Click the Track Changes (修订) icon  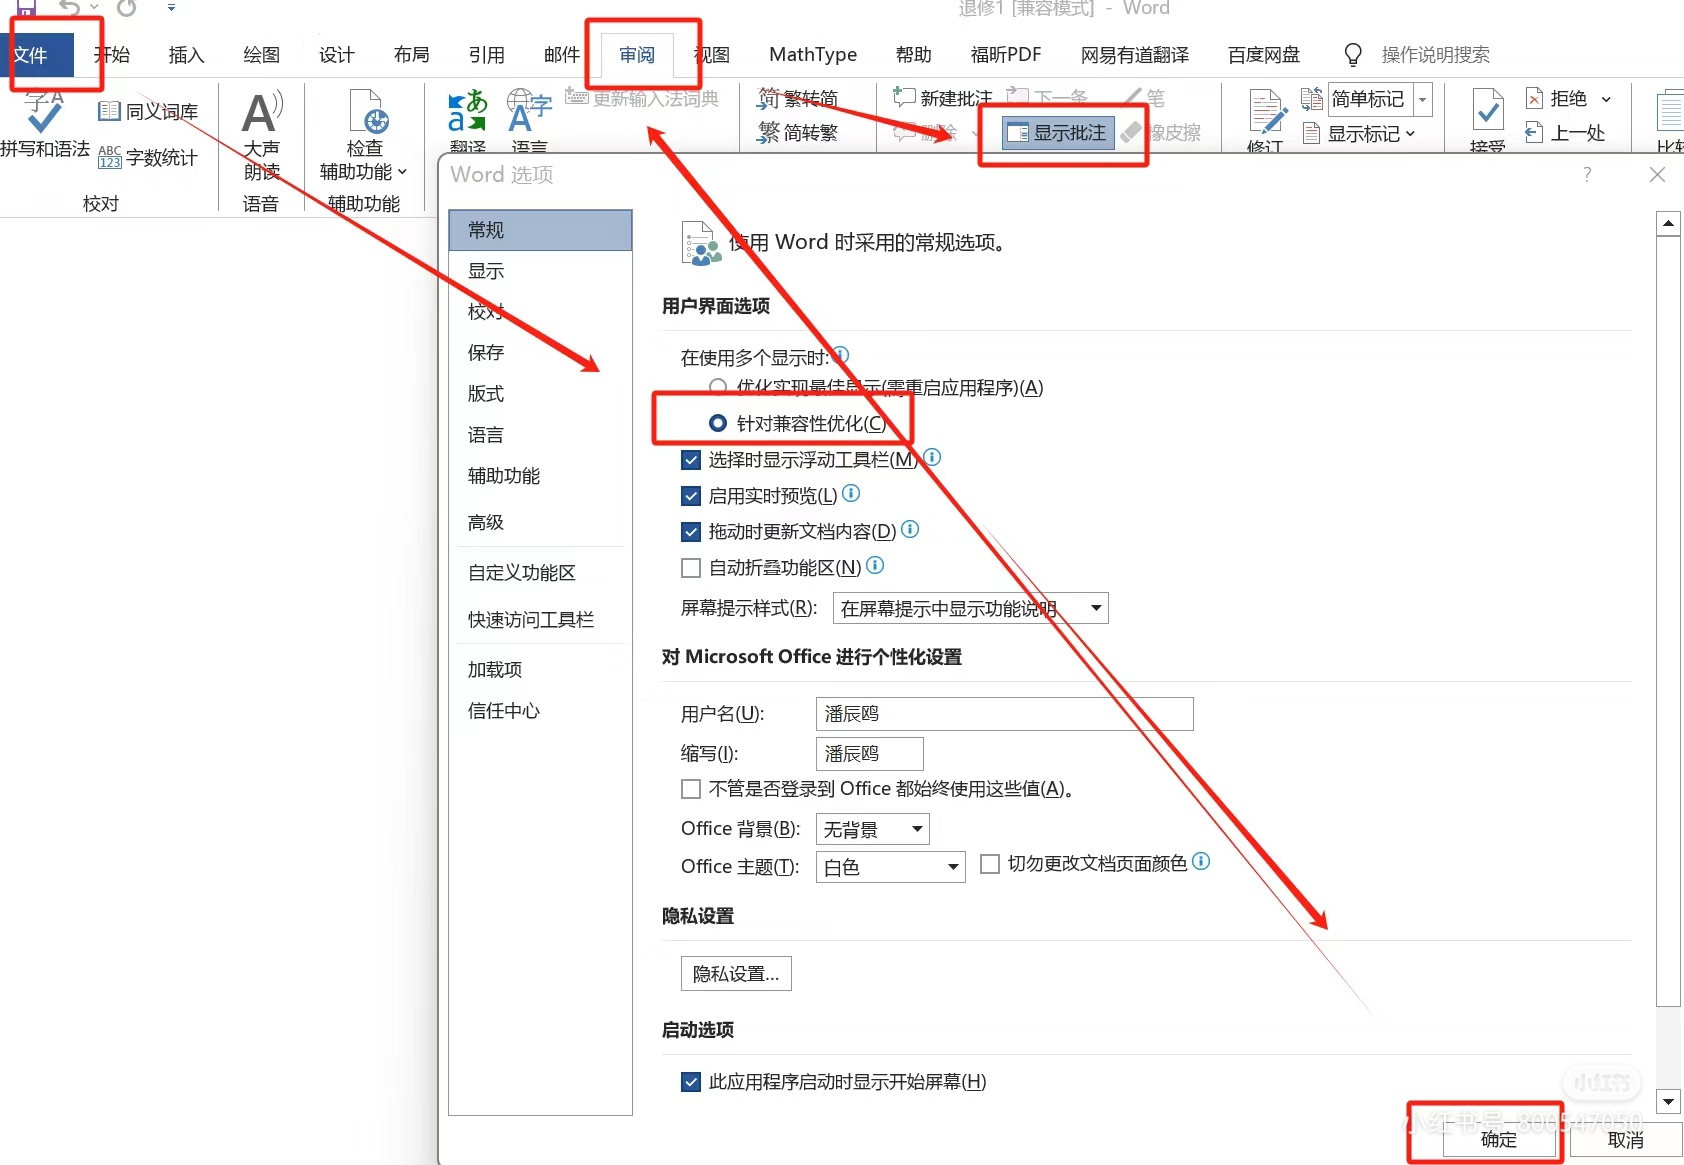click(1267, 112)
